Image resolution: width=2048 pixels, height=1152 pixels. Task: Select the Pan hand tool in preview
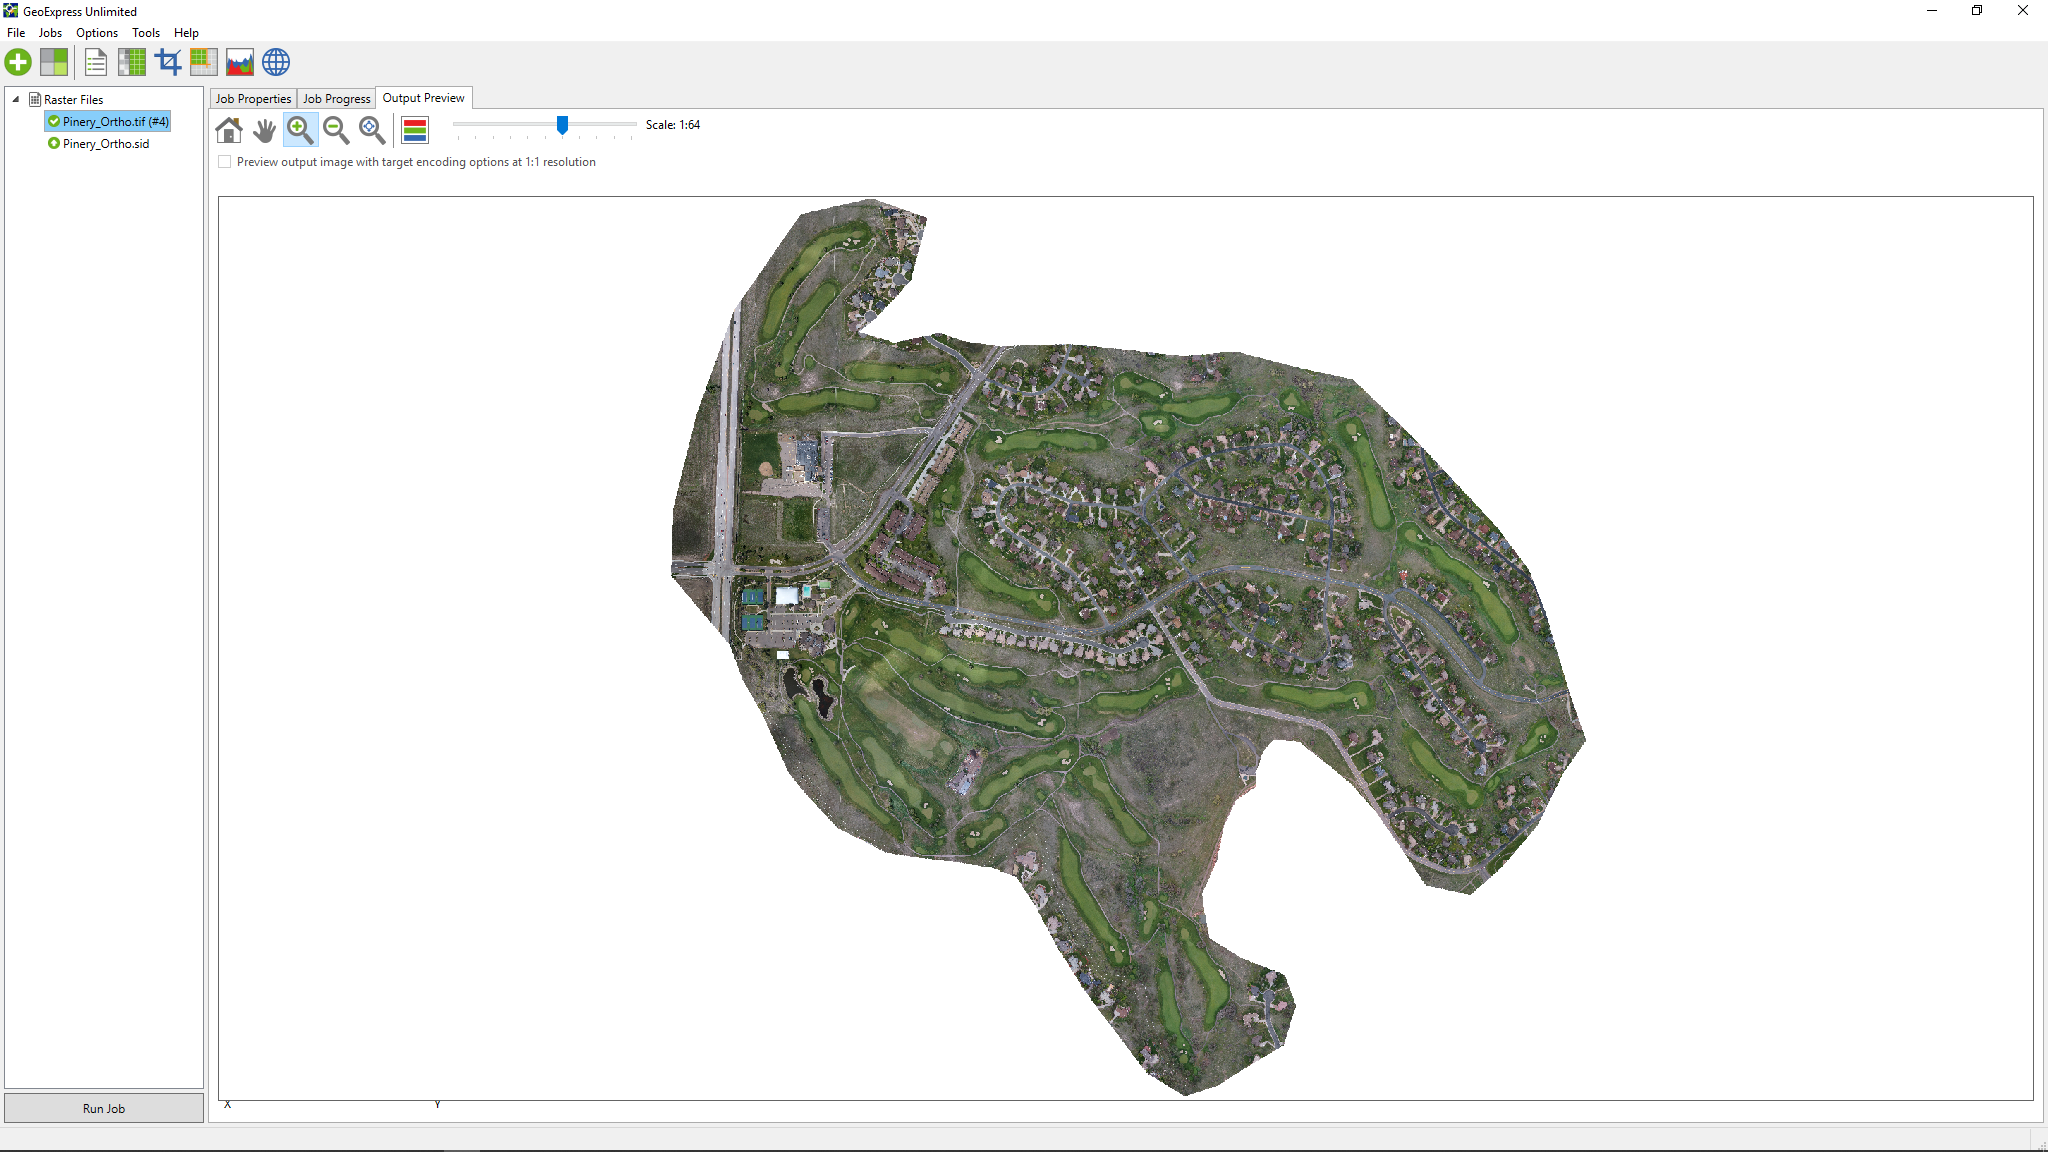(x=264, y=130)
